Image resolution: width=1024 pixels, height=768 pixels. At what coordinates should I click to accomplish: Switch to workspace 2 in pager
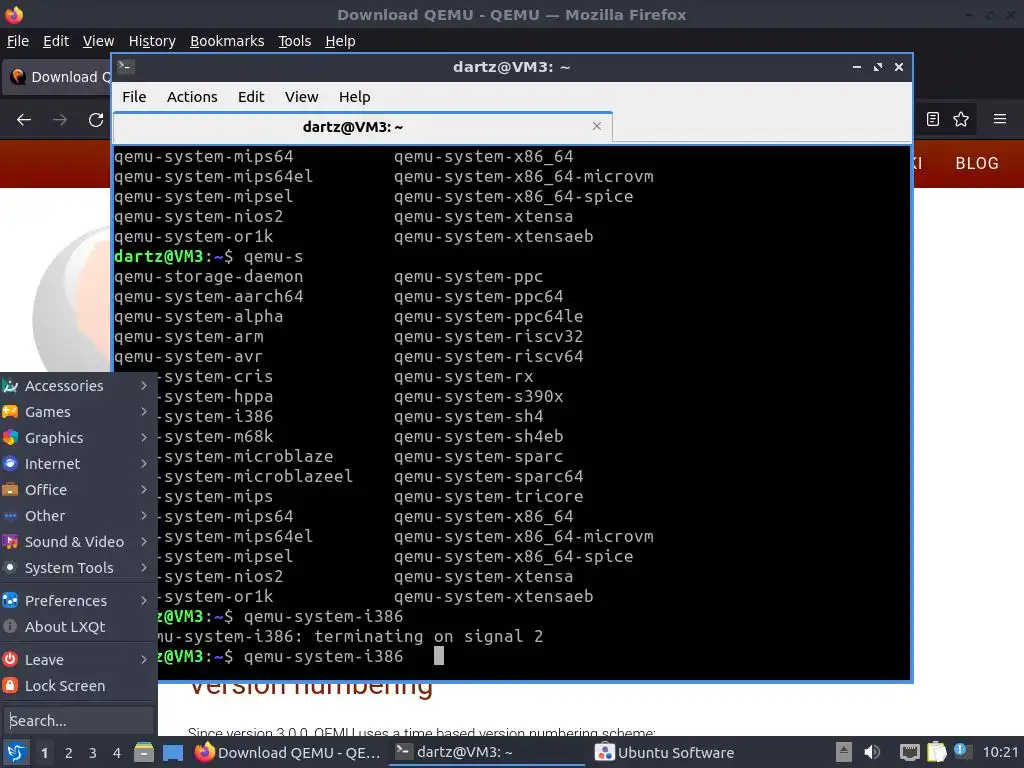pyautogui.click(x=69, y=753)
